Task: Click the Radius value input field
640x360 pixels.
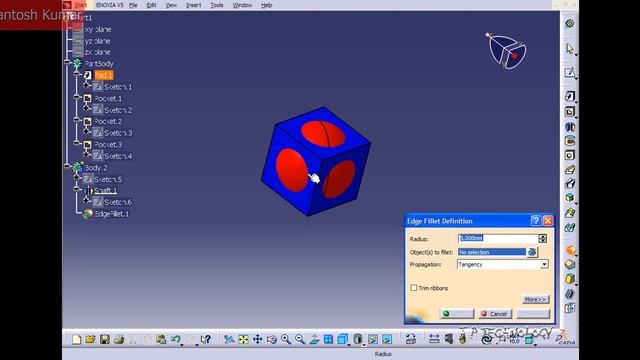Action: click(498, 238)
